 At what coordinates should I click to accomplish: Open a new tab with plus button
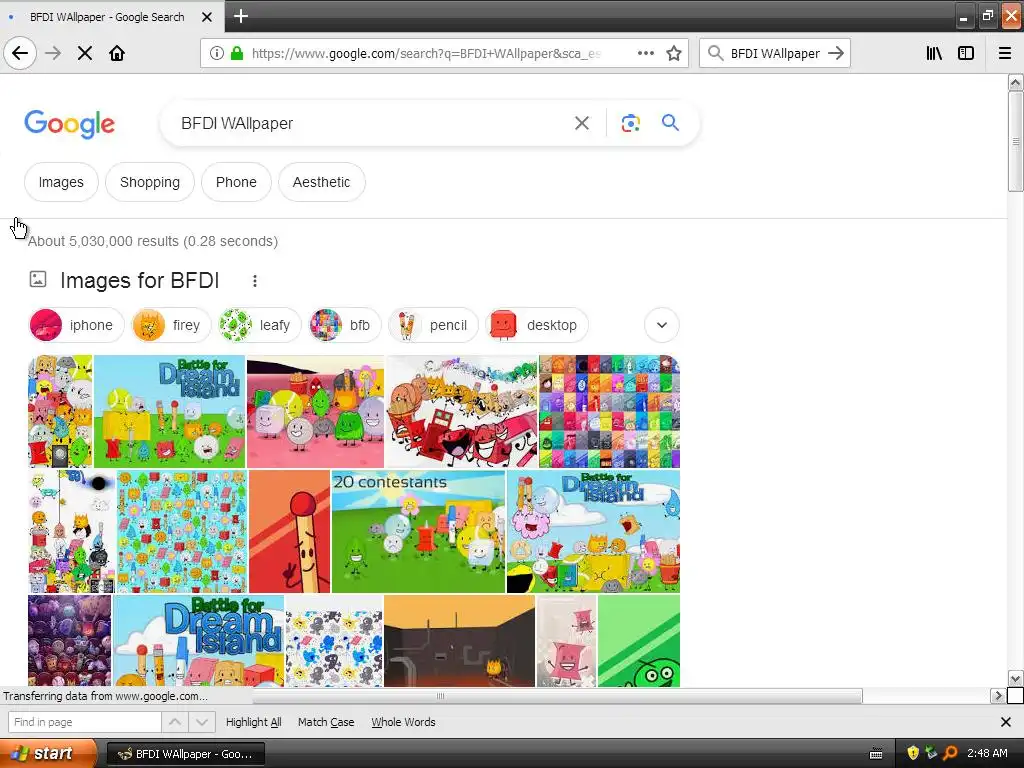tap(240, 16)
